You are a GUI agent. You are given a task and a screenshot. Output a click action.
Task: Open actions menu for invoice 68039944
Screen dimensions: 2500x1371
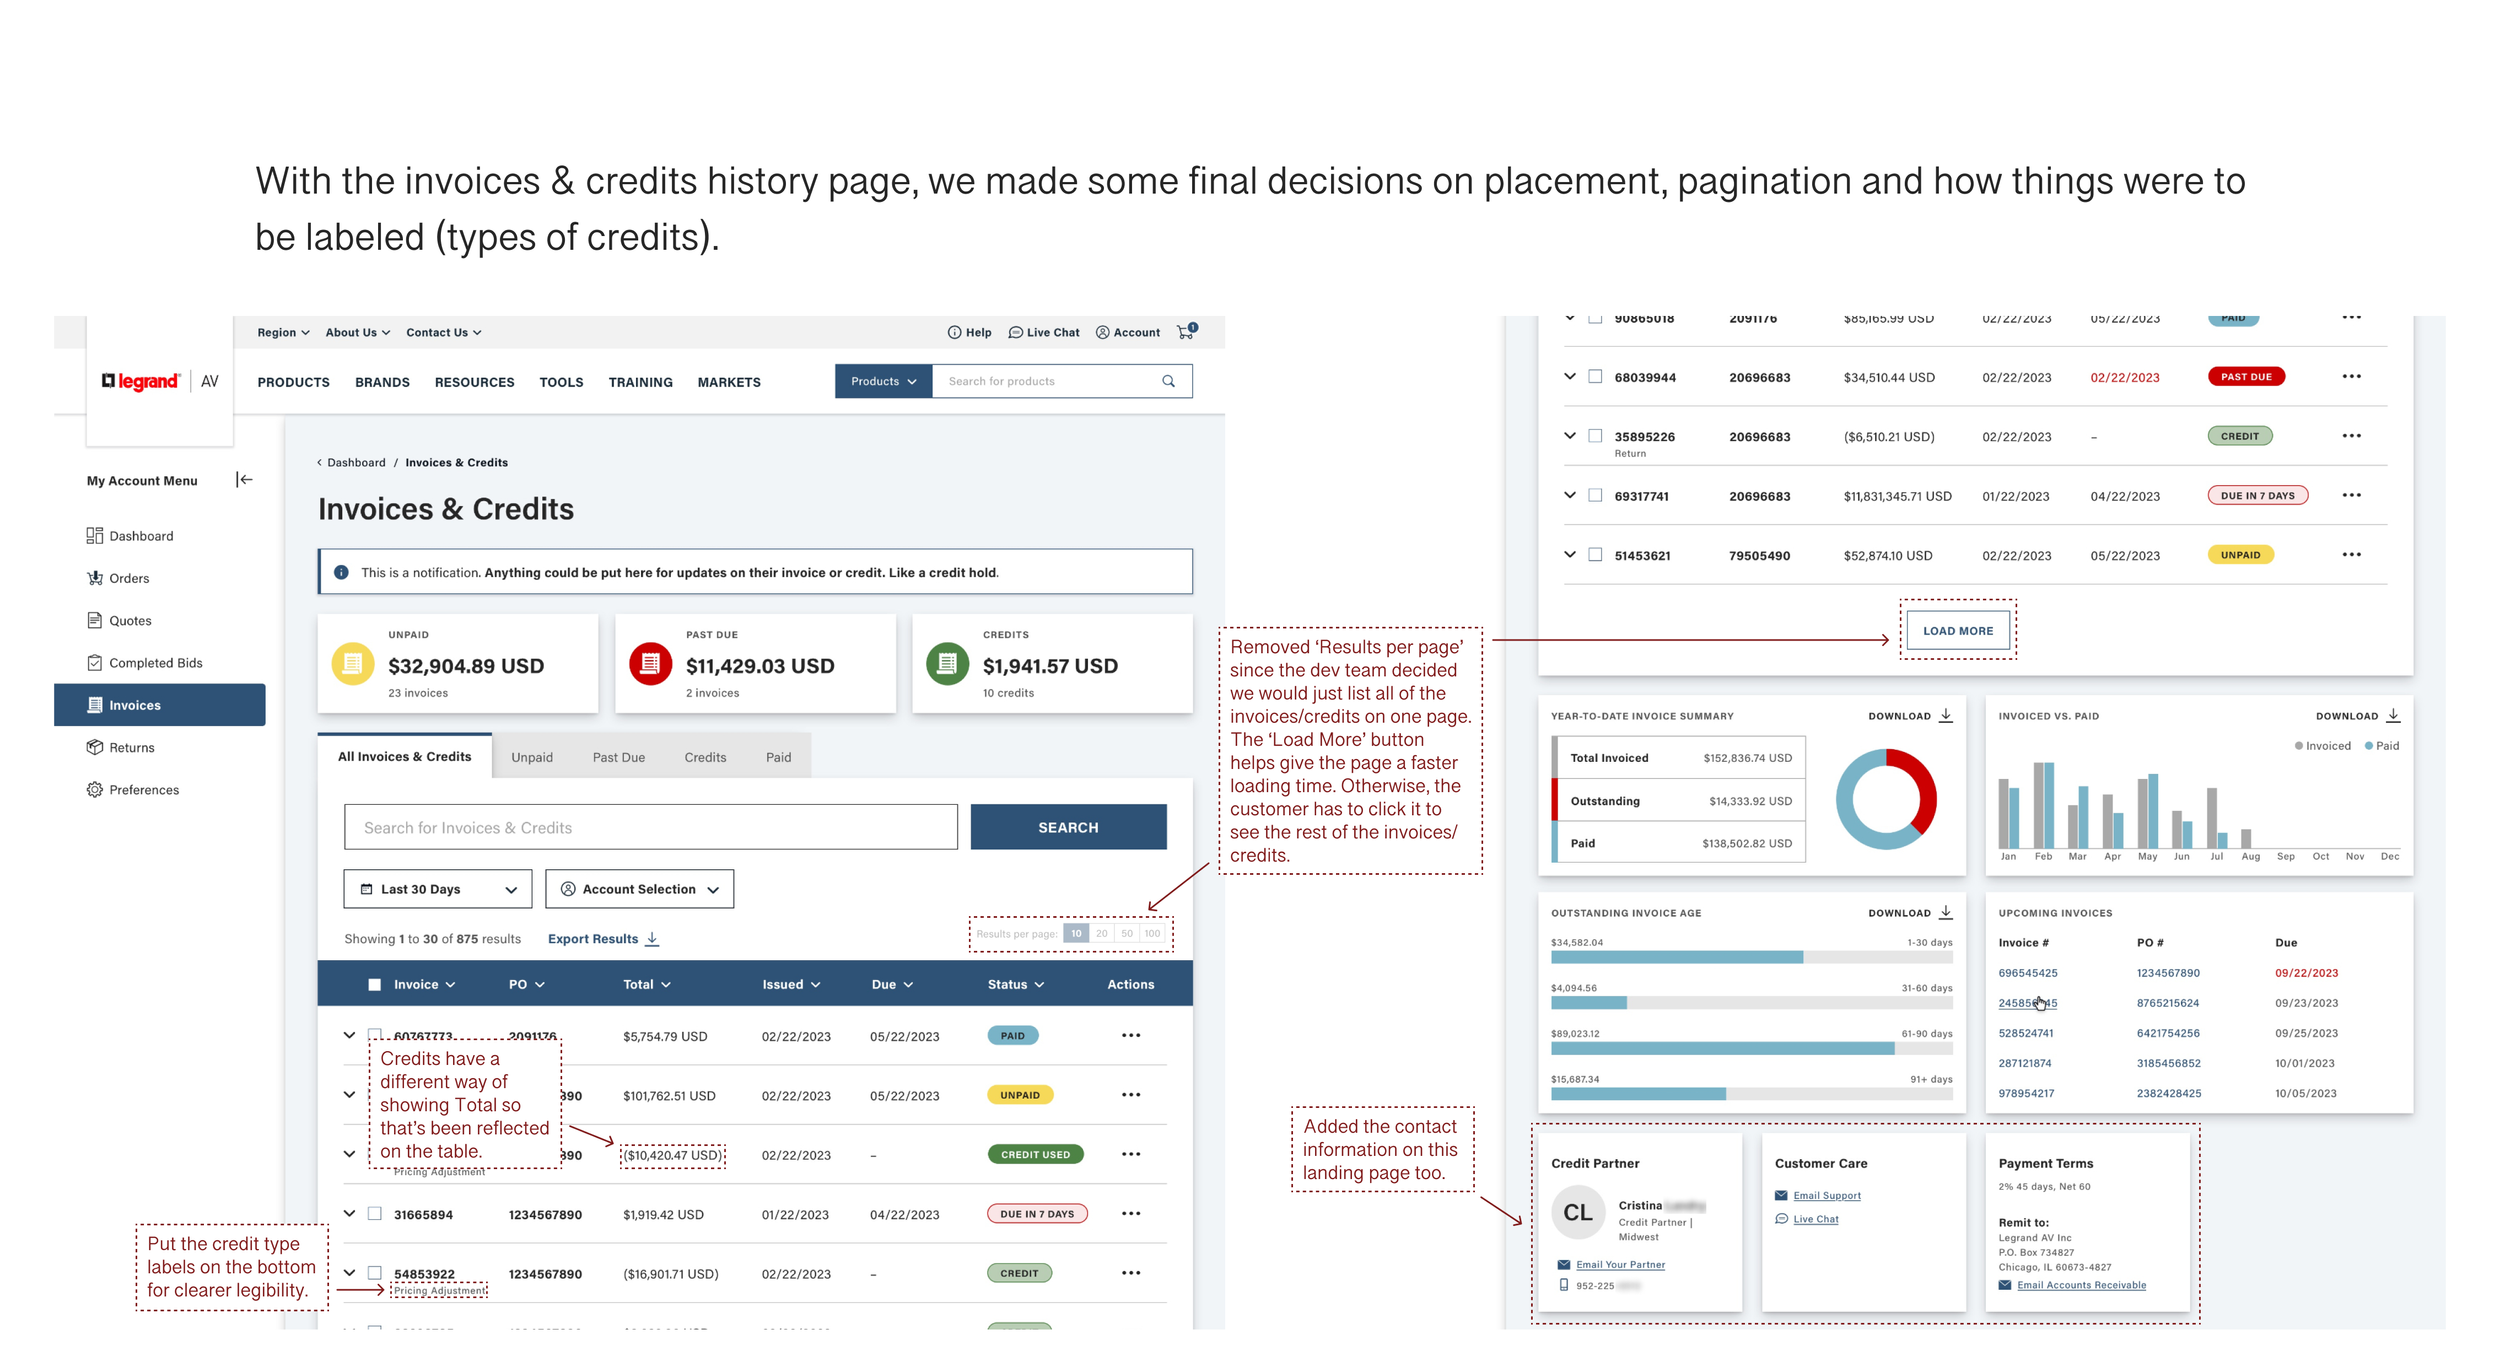(x=2351, y=377)
